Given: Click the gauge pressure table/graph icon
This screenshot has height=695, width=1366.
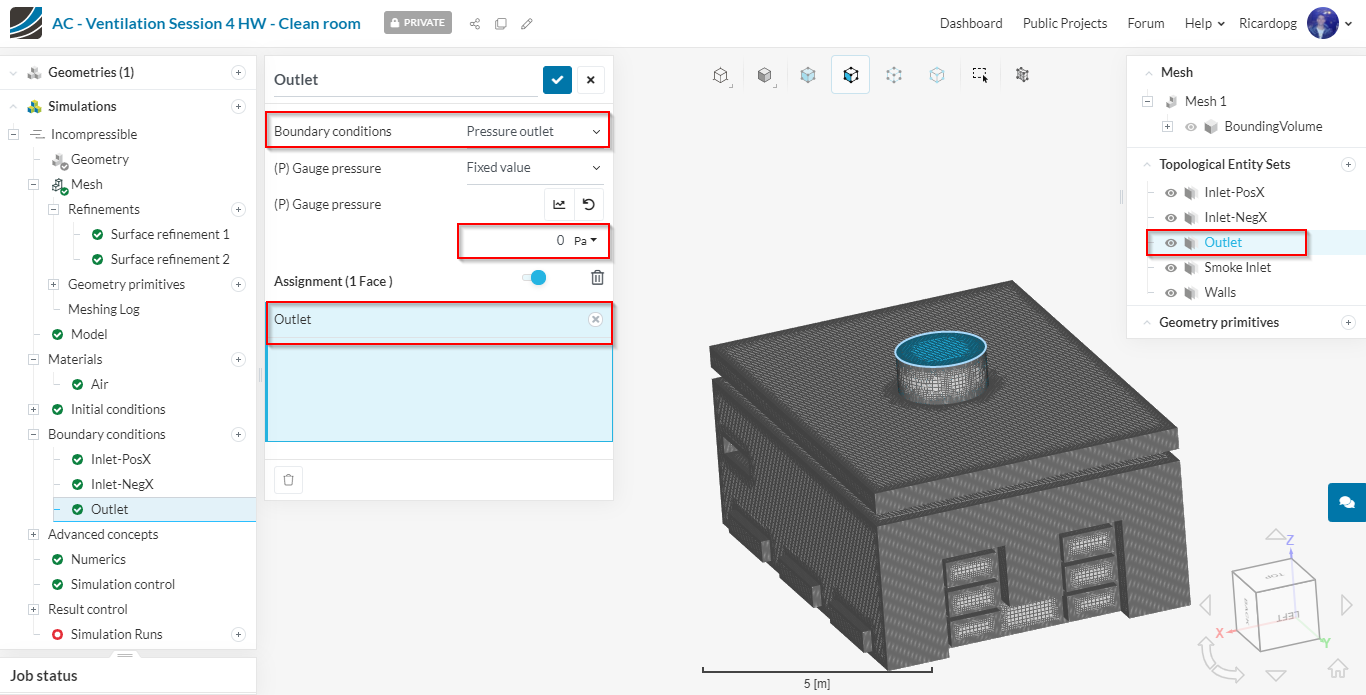Looking at the screenshot, I should pos(559,204).
